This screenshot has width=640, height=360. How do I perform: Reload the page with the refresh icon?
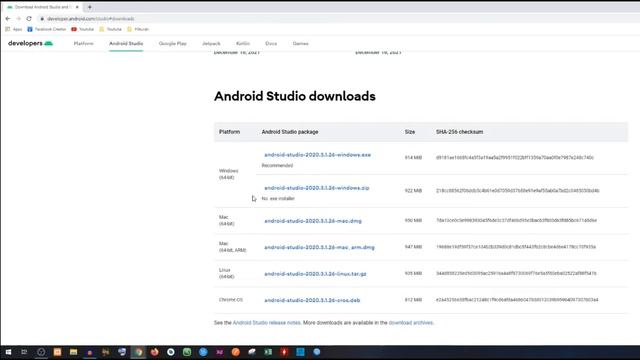tap(29, 19)
